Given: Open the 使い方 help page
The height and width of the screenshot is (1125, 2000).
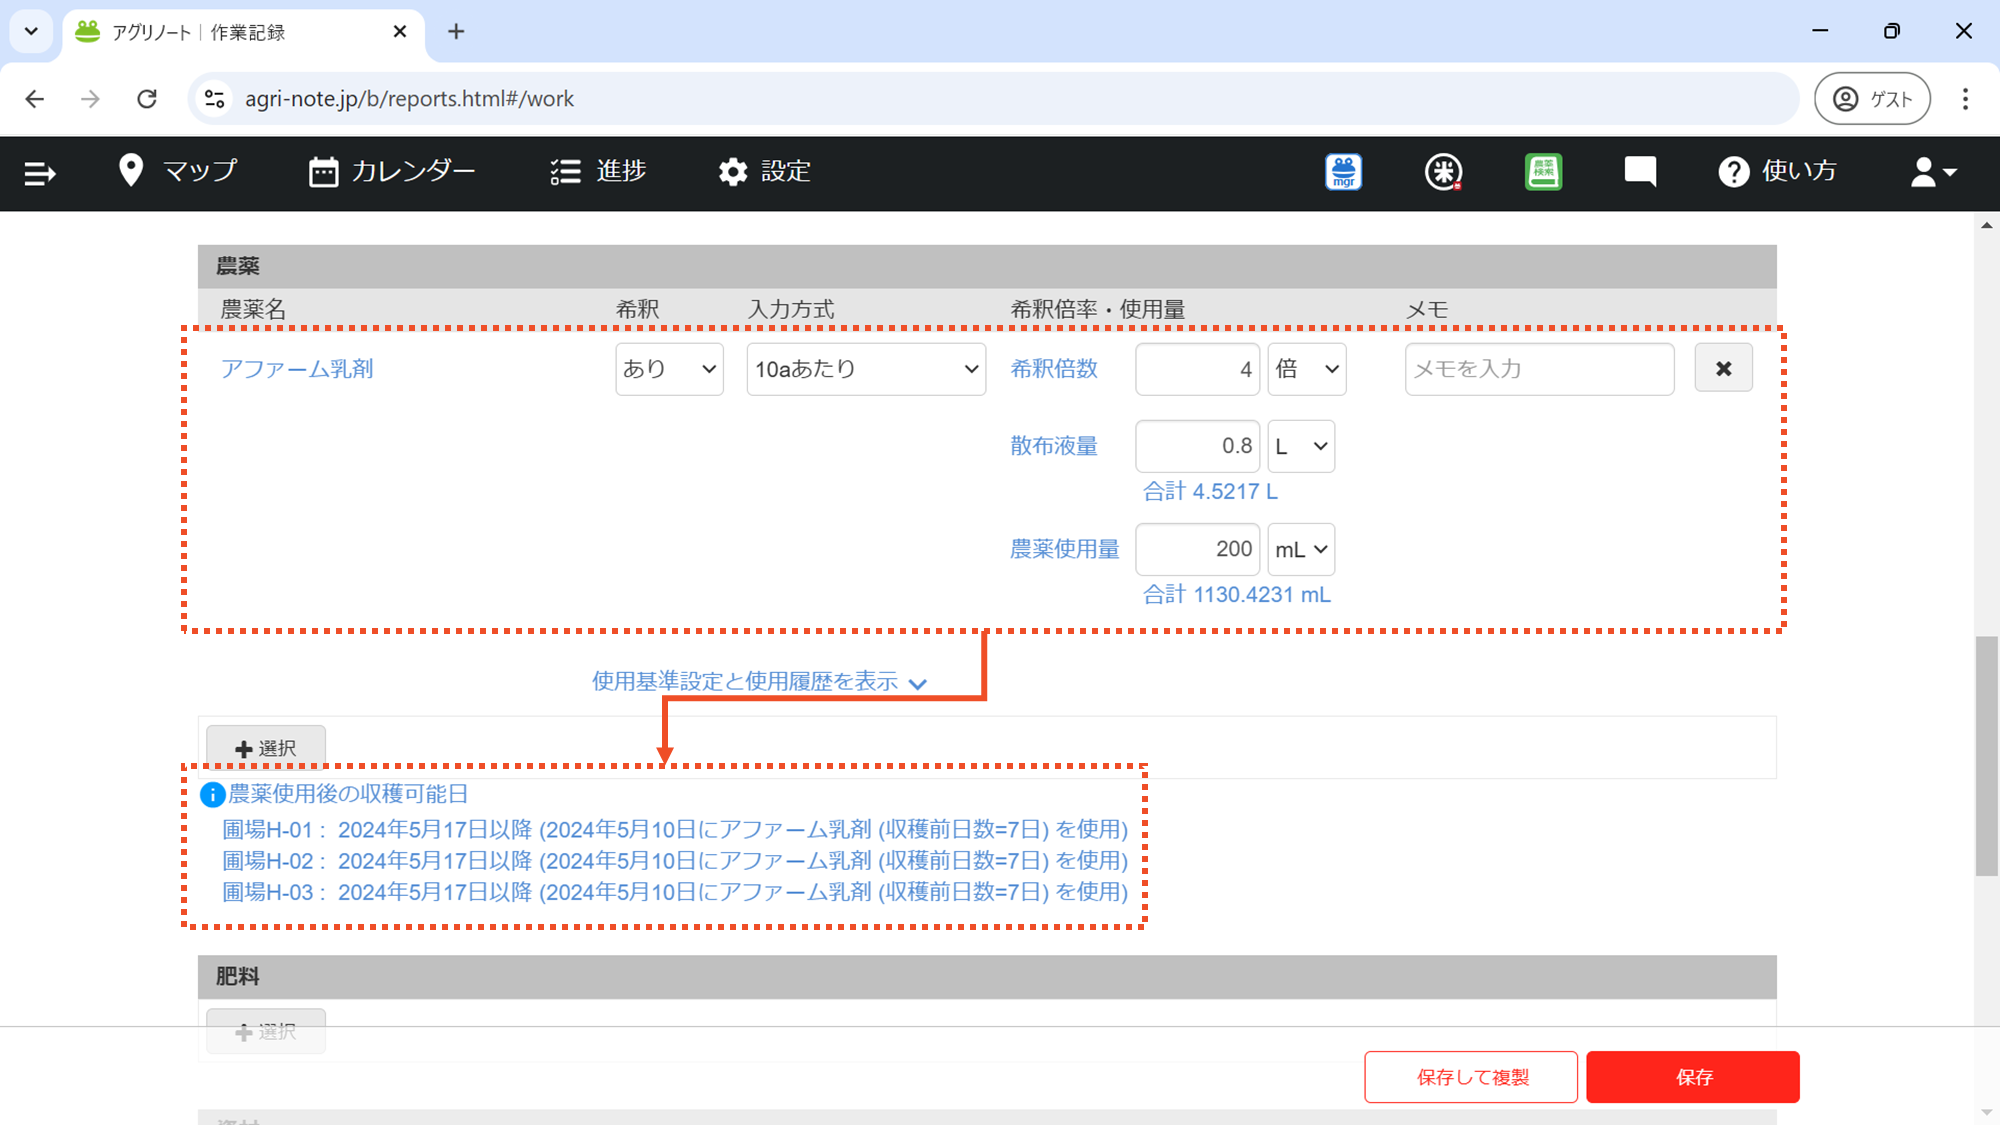Looking at the screenshot, I should pyautogui.click(x=1777, y=171).
